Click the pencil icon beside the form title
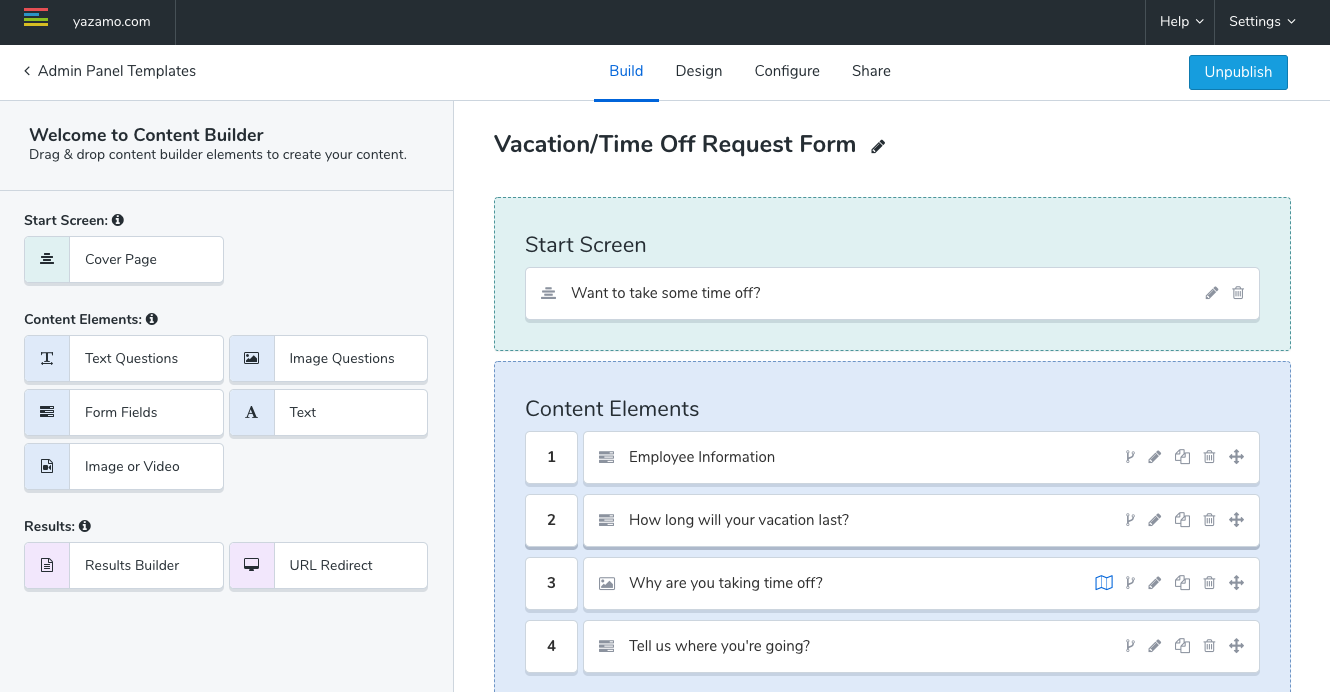 pos(878,146)
